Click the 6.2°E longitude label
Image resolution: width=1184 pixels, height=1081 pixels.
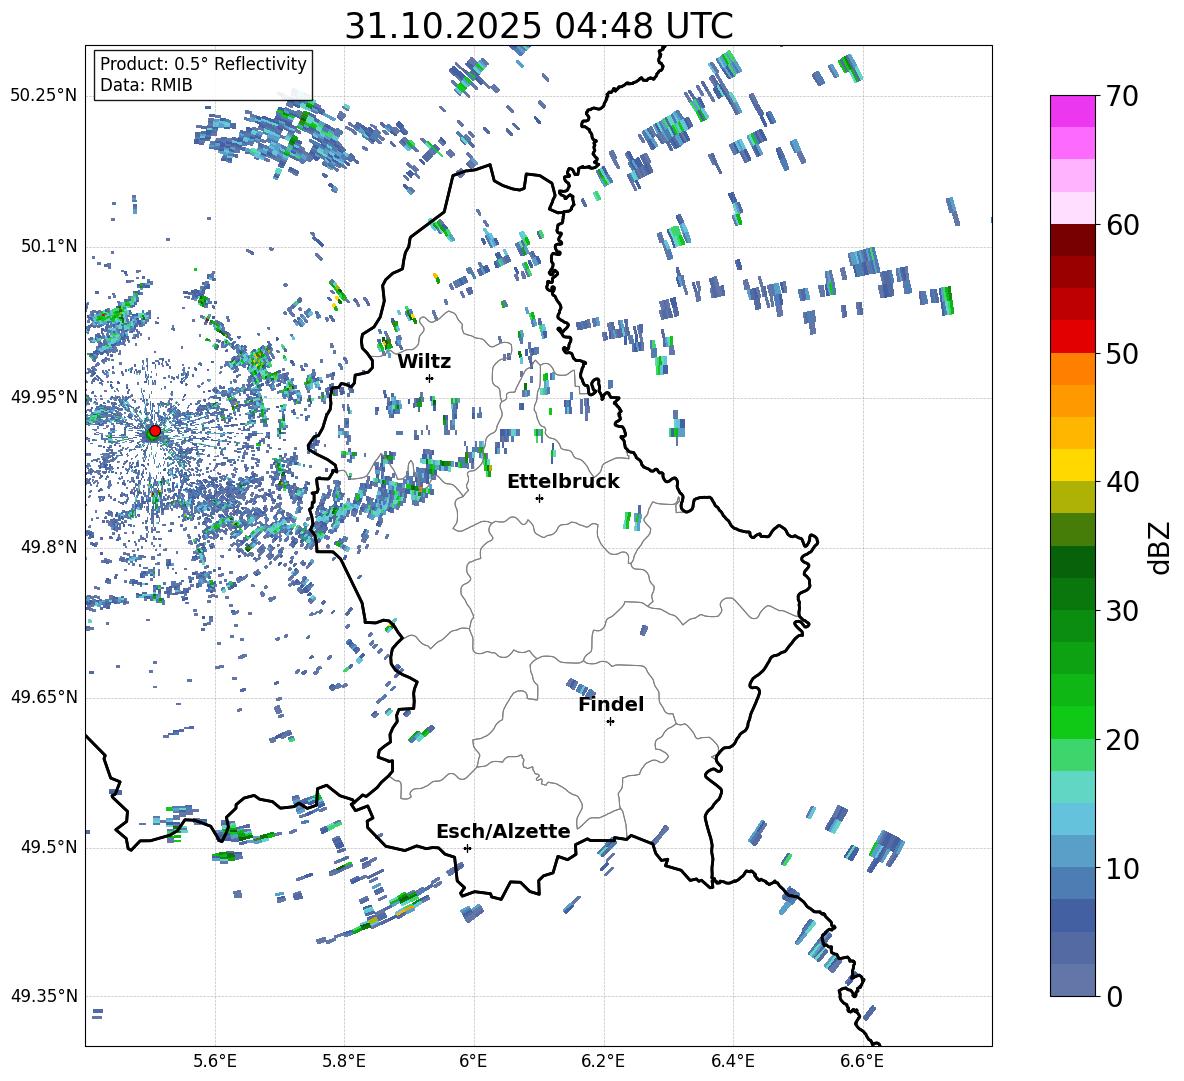[603, 1061]
